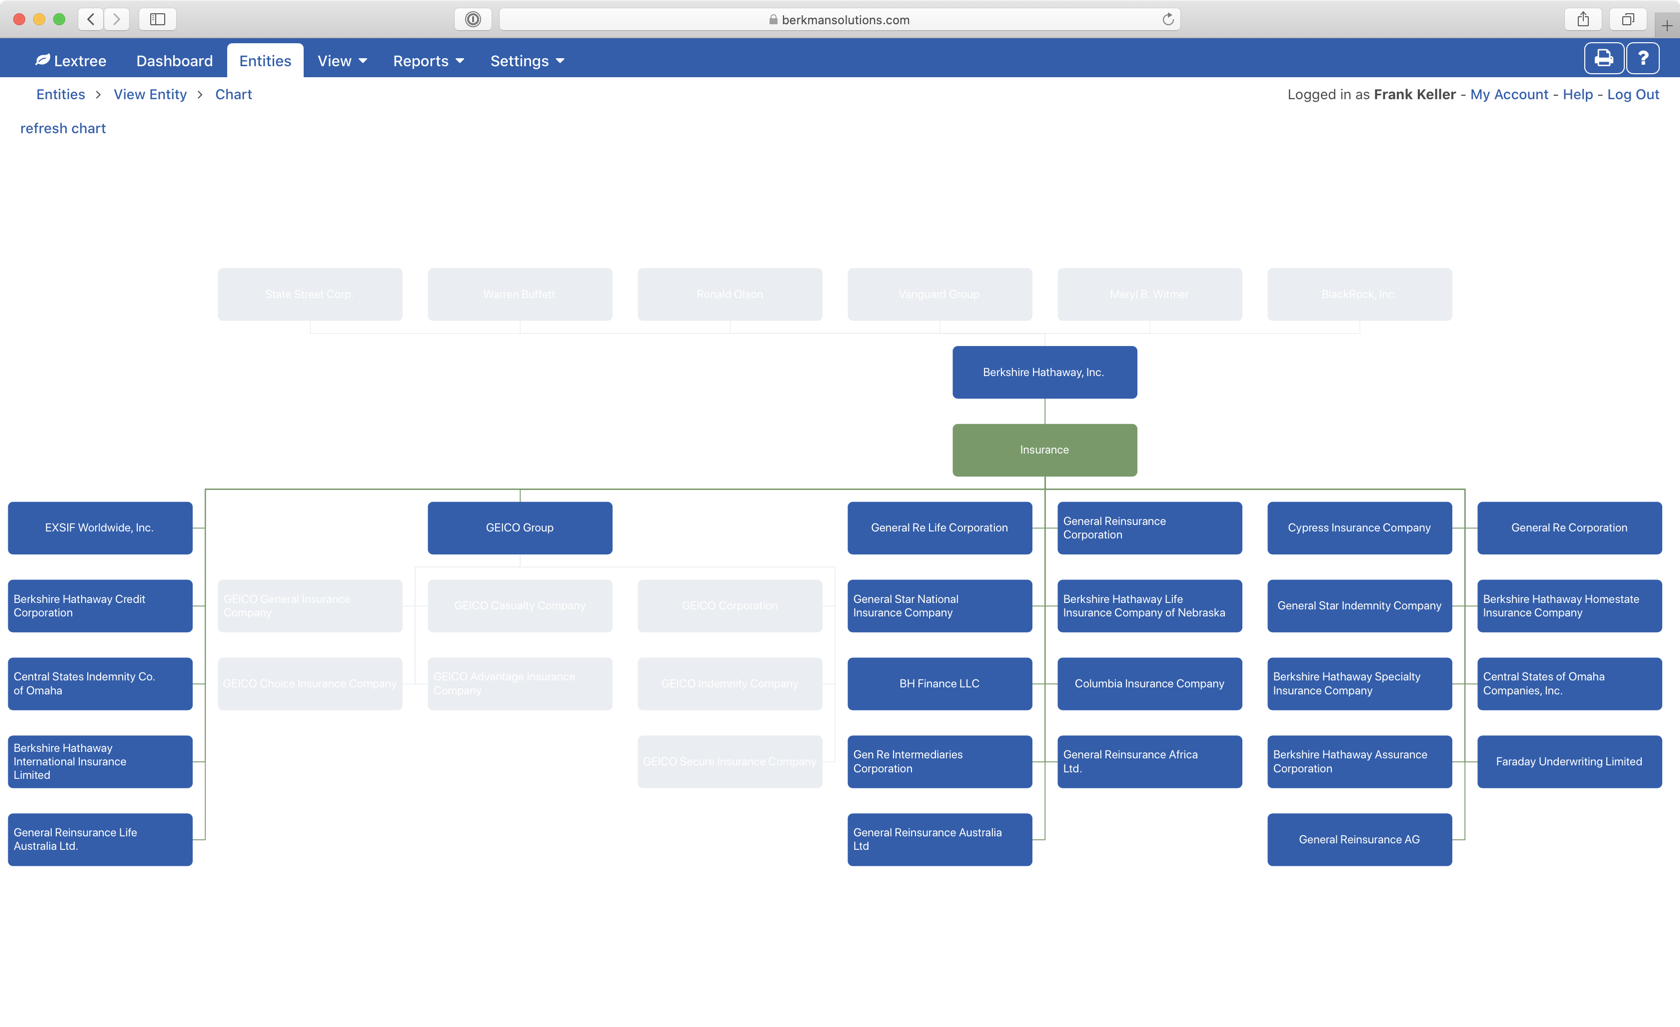This screenshot has width=1680, height=1027.
Task: Select Berkshire Hathaway Credit Corporation node
Action: tap(100, 606)
